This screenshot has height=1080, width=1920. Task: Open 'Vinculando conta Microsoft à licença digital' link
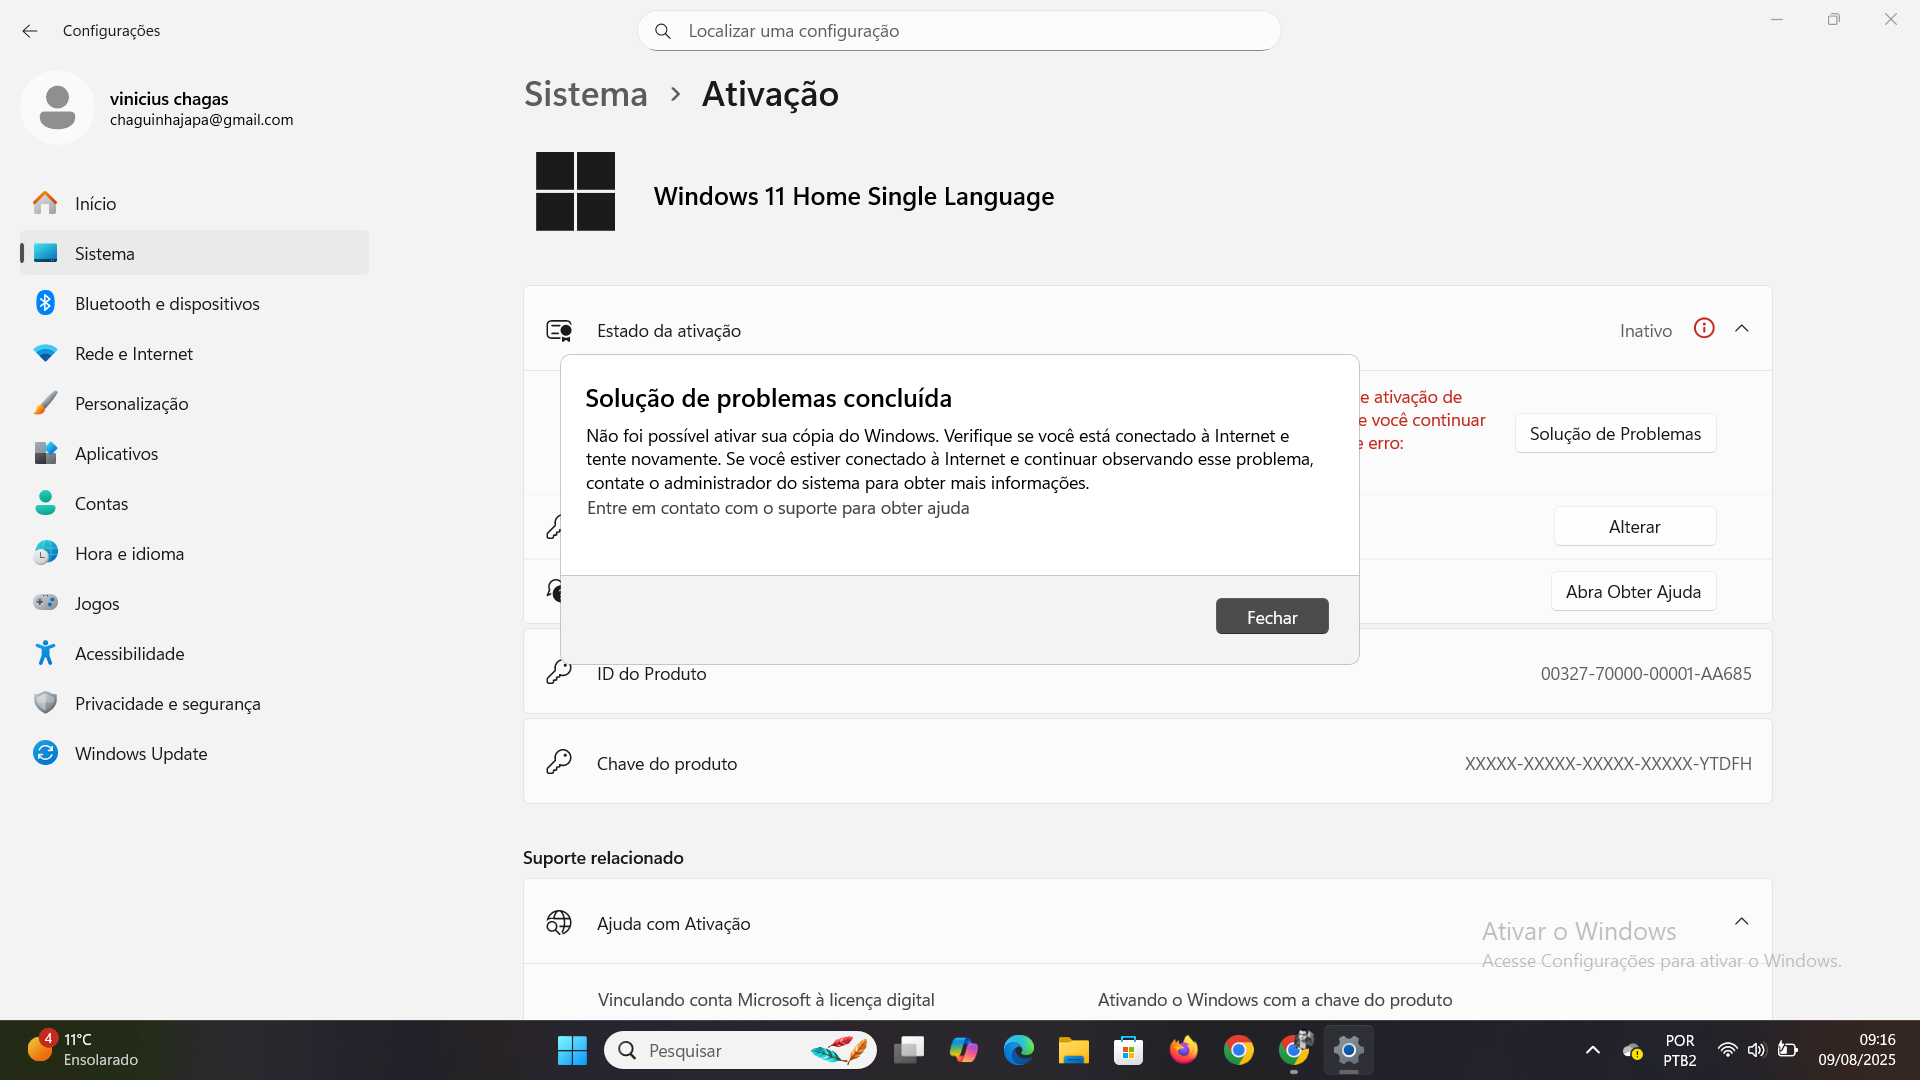tap(766, 1000)
